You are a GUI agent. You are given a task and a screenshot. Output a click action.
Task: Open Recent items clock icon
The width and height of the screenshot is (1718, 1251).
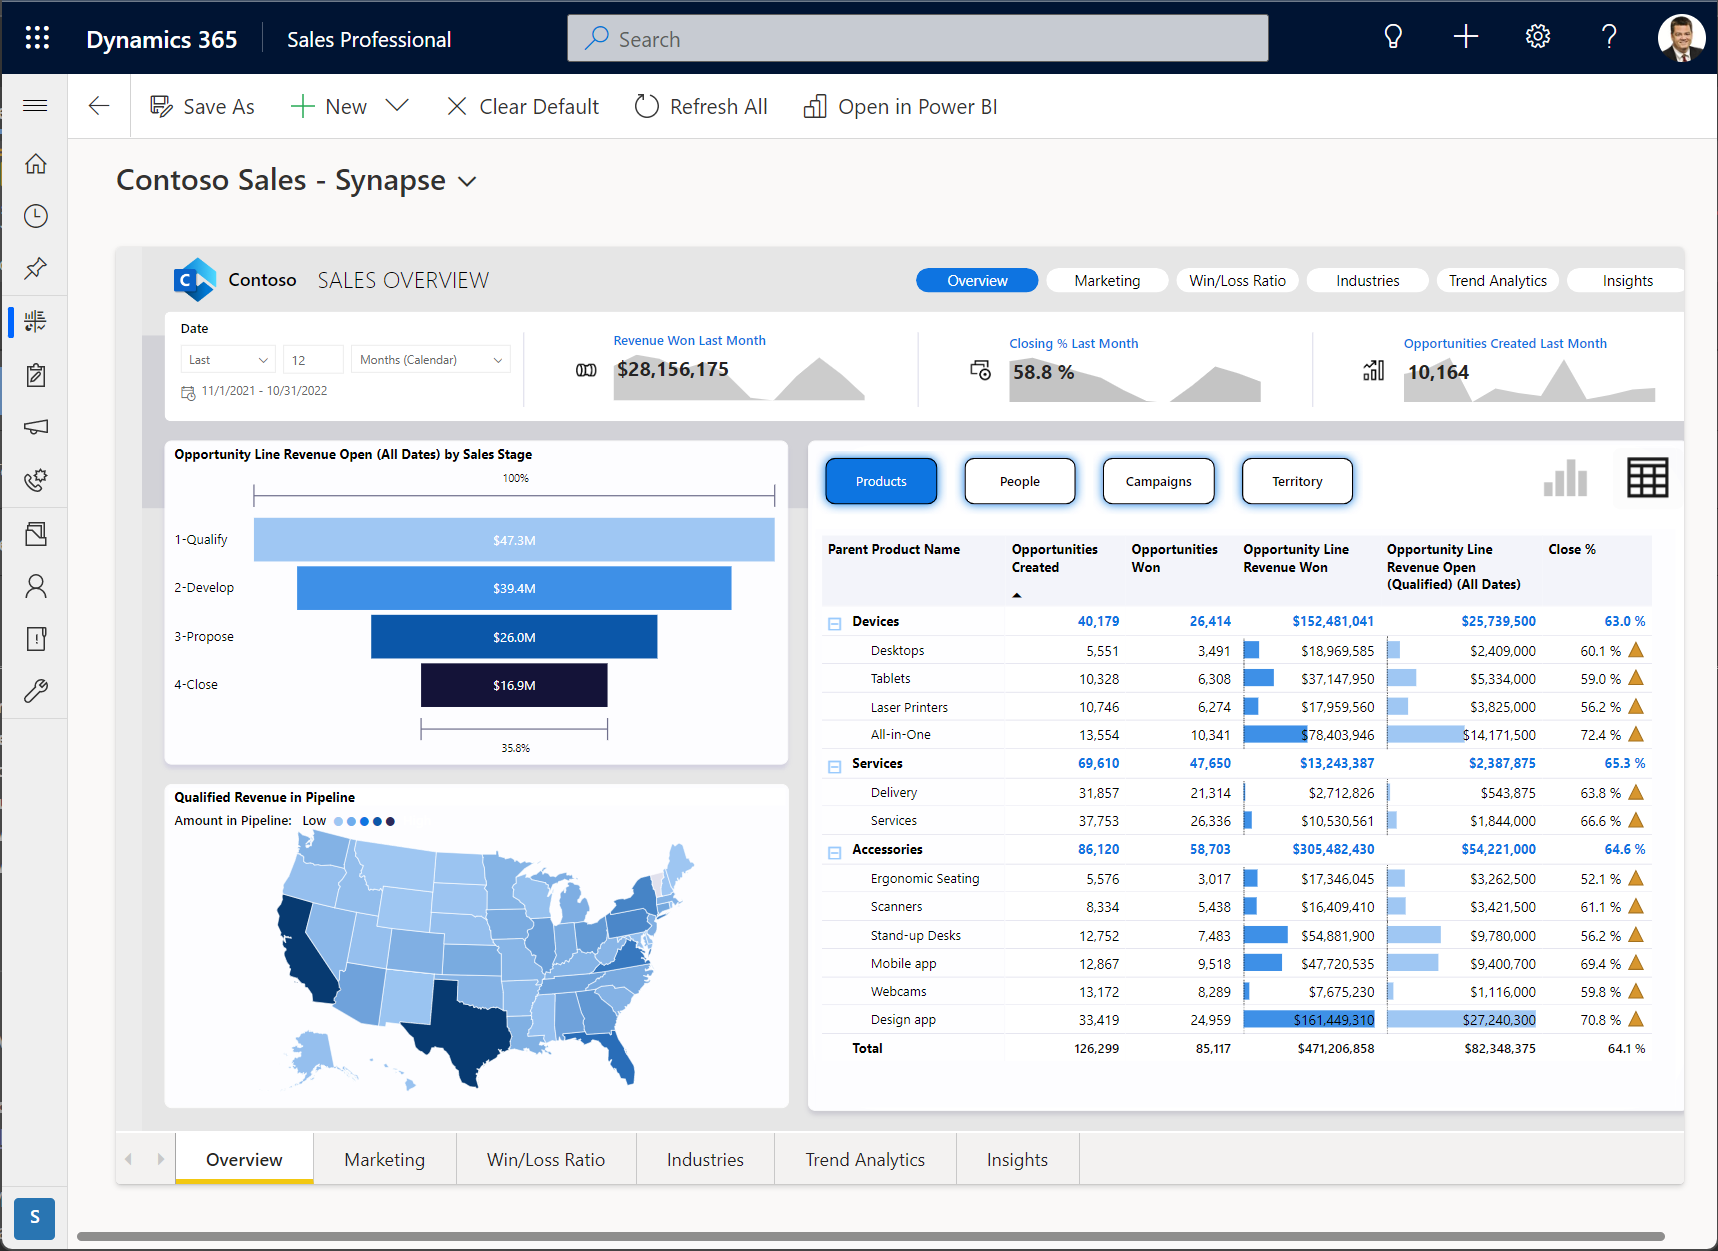click(x=36, y=216)
